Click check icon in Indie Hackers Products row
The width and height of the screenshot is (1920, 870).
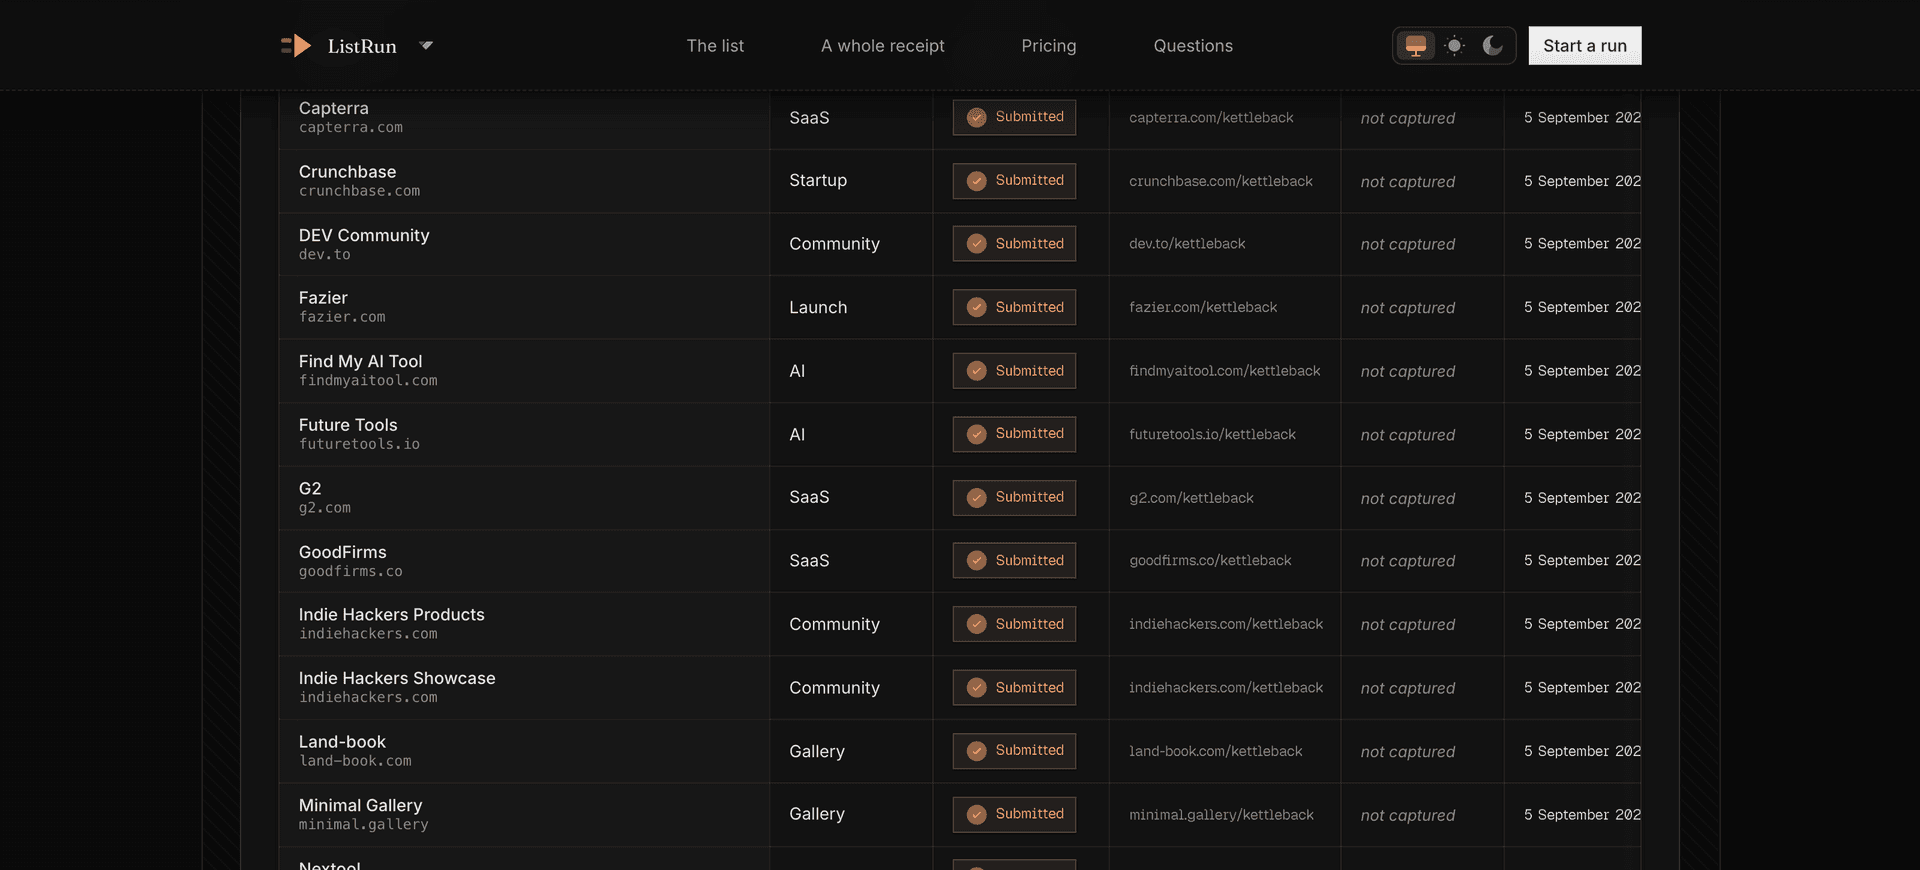pos(977,624)
